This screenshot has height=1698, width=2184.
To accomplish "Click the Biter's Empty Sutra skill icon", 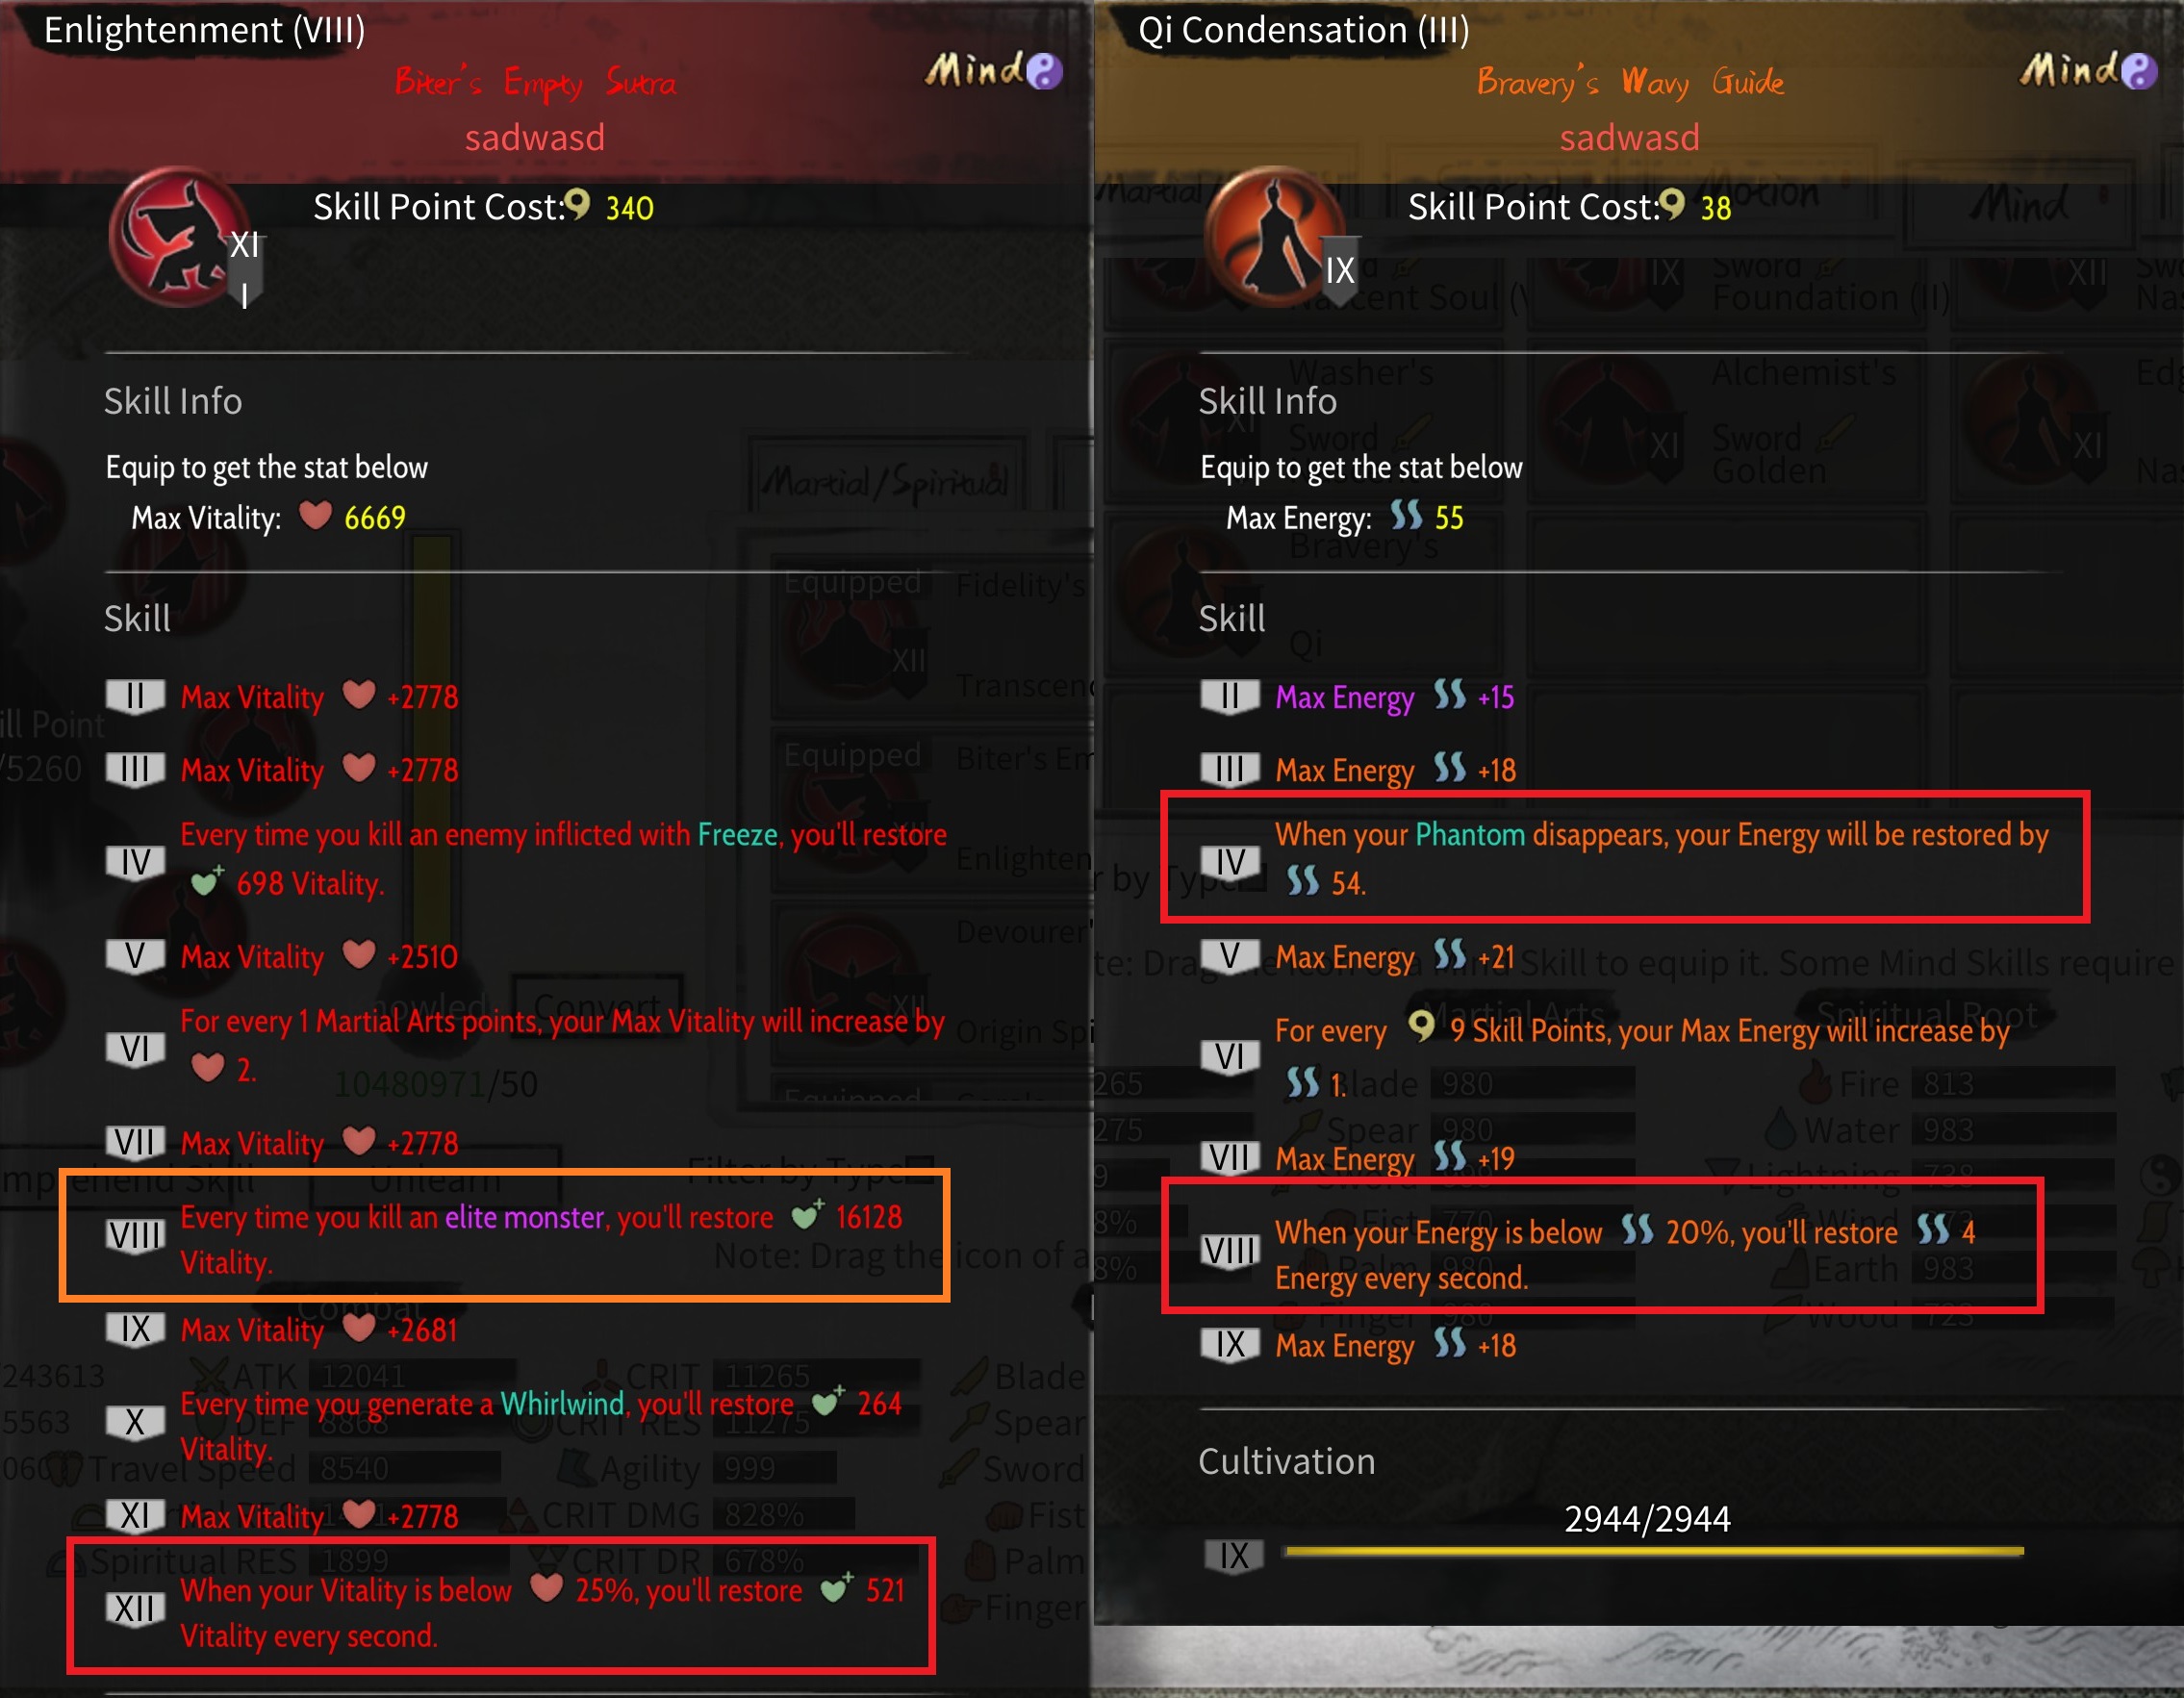I will click(181, 238).
